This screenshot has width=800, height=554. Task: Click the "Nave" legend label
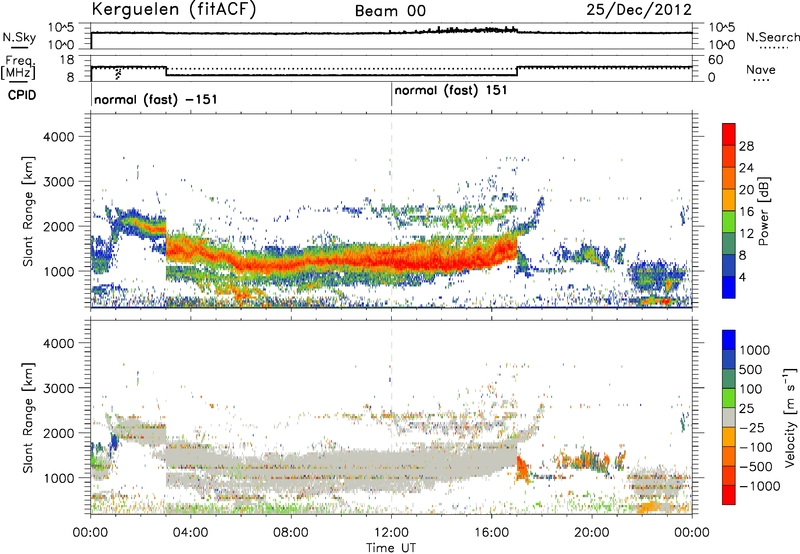[x=761, y=70]
